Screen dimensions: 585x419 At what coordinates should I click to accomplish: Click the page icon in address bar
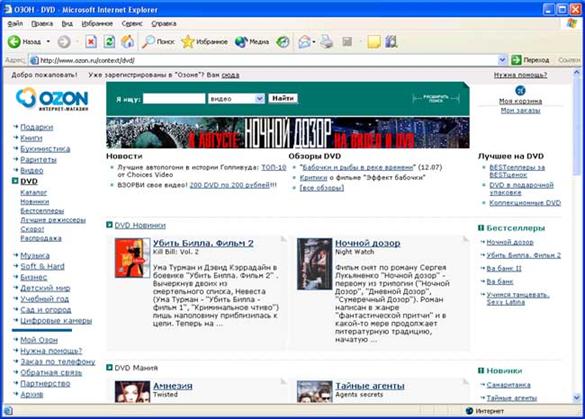34,60
